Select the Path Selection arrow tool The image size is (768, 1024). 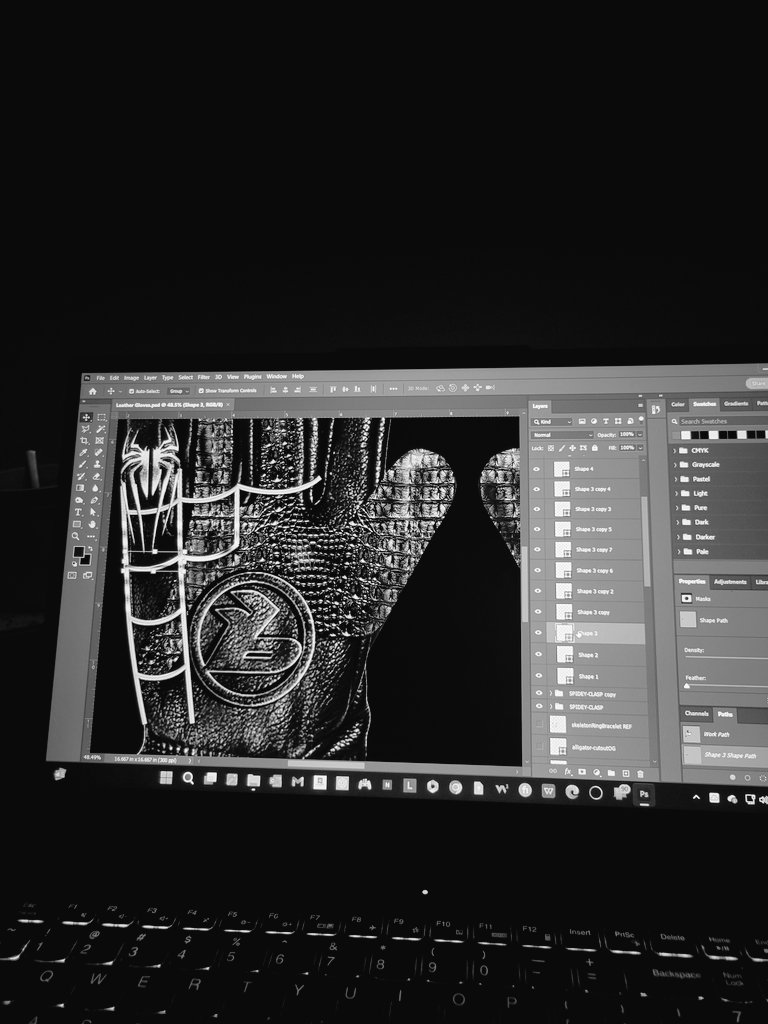click(x=93, y=513)
